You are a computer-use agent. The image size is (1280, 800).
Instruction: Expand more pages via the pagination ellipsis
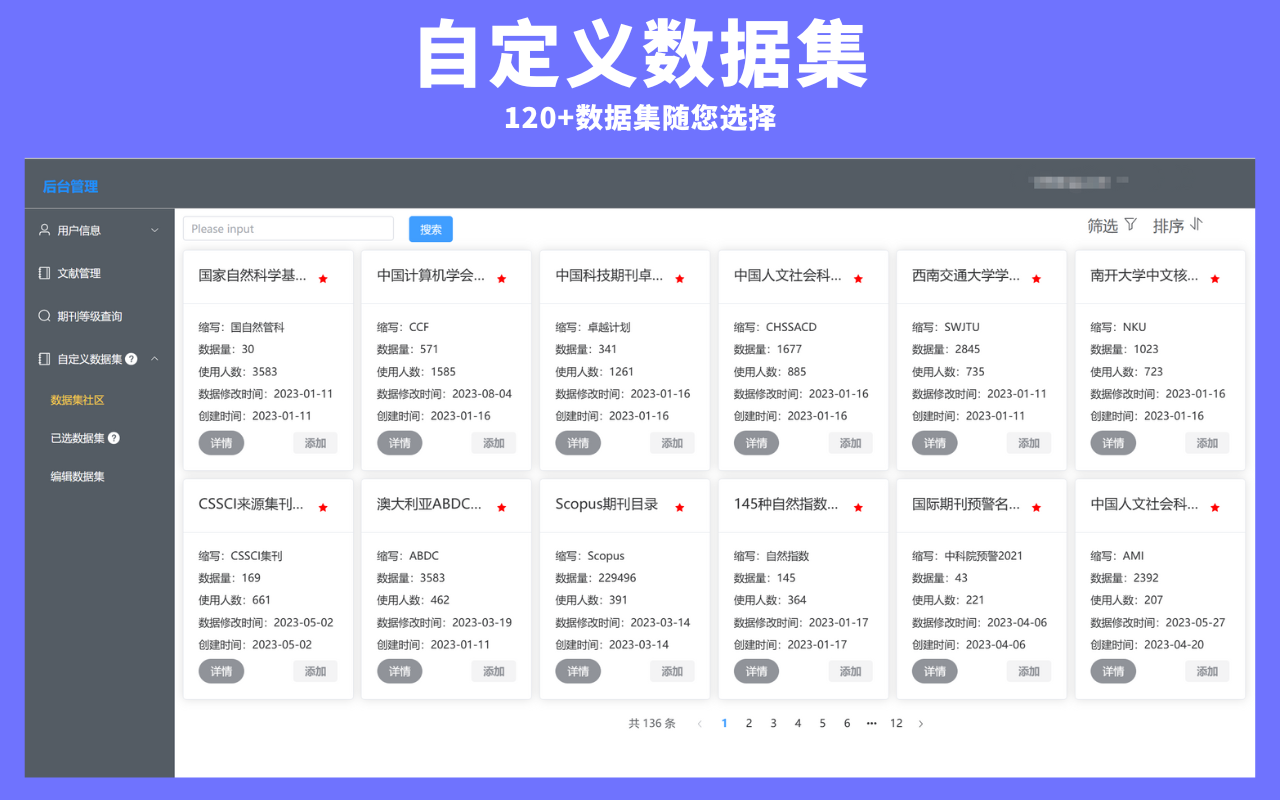(871, 722)
